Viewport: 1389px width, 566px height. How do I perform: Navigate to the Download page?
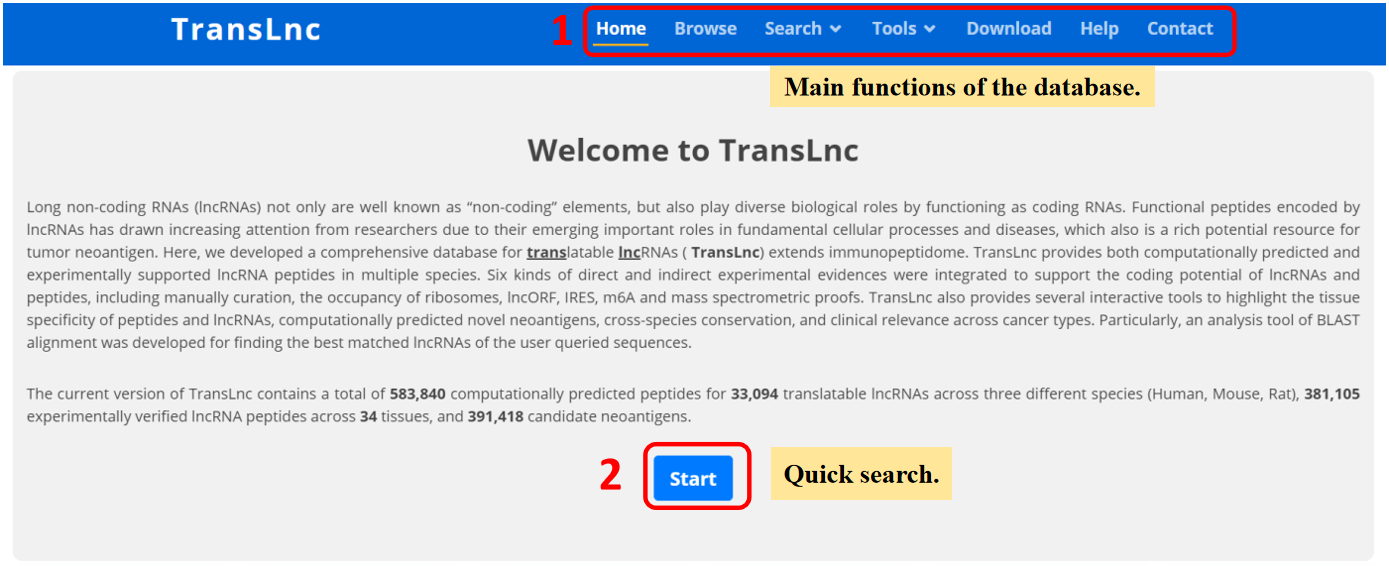tap(1008, 29)
